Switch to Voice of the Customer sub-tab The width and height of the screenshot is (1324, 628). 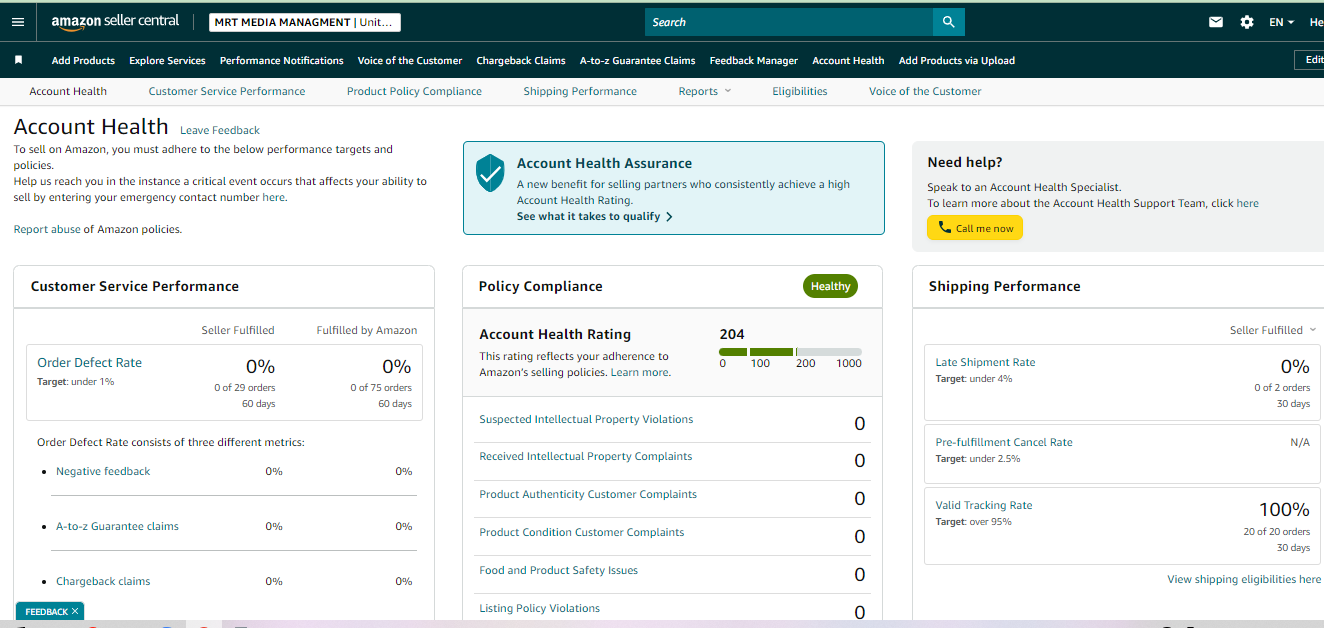(x=925, y=91)
